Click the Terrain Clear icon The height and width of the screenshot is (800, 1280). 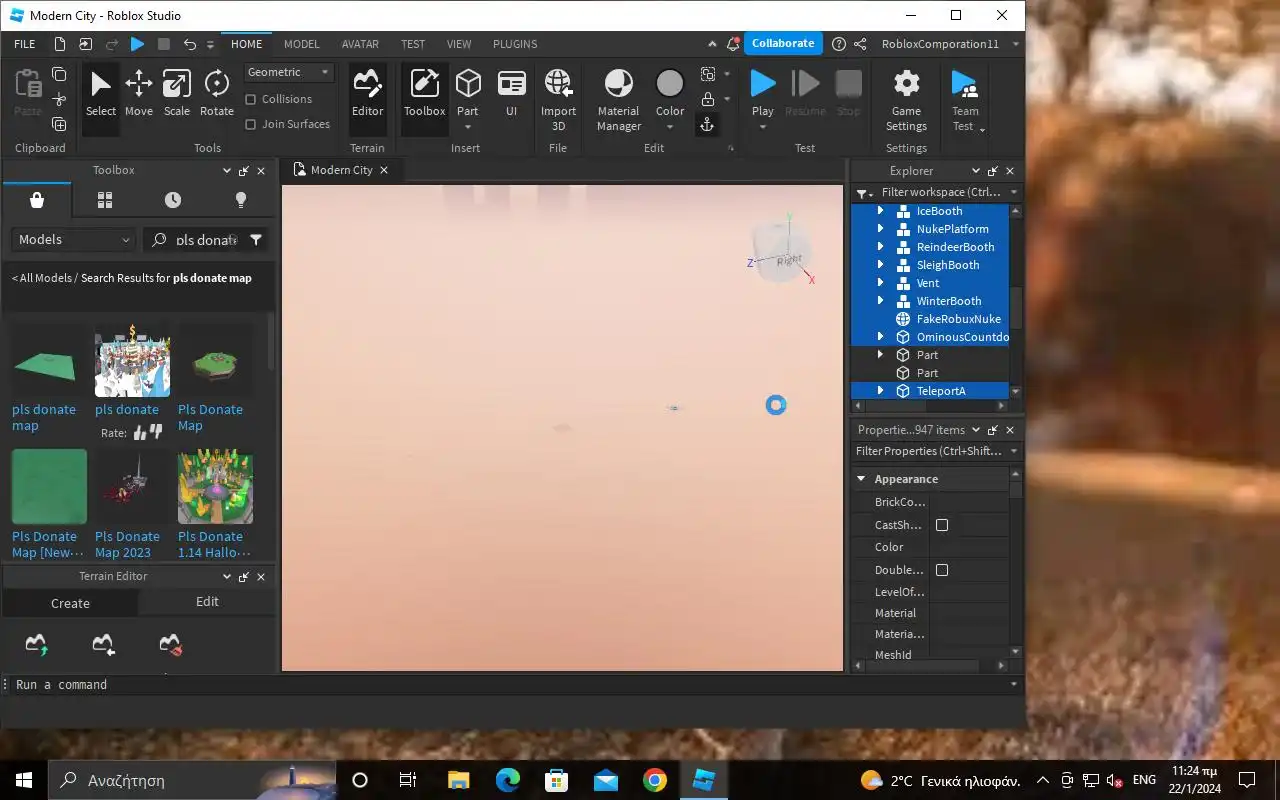tap(170, 644)
